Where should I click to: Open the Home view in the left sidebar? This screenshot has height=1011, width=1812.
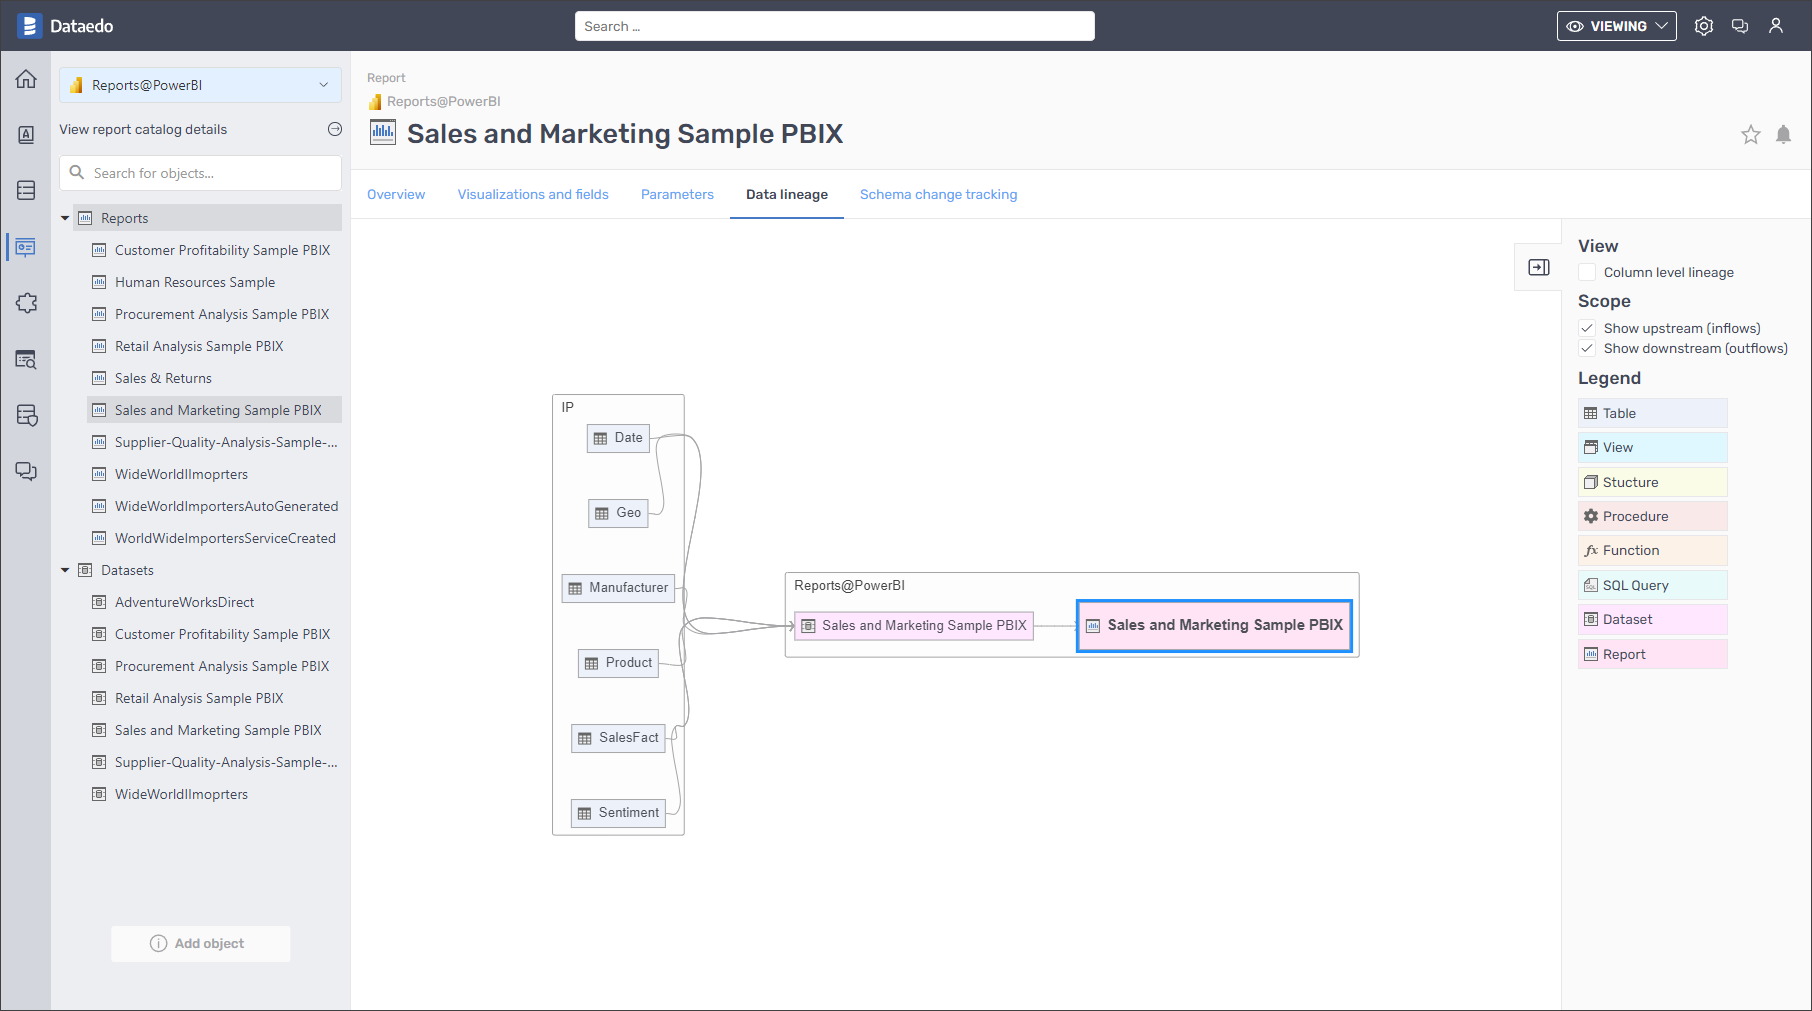(26, 78)
